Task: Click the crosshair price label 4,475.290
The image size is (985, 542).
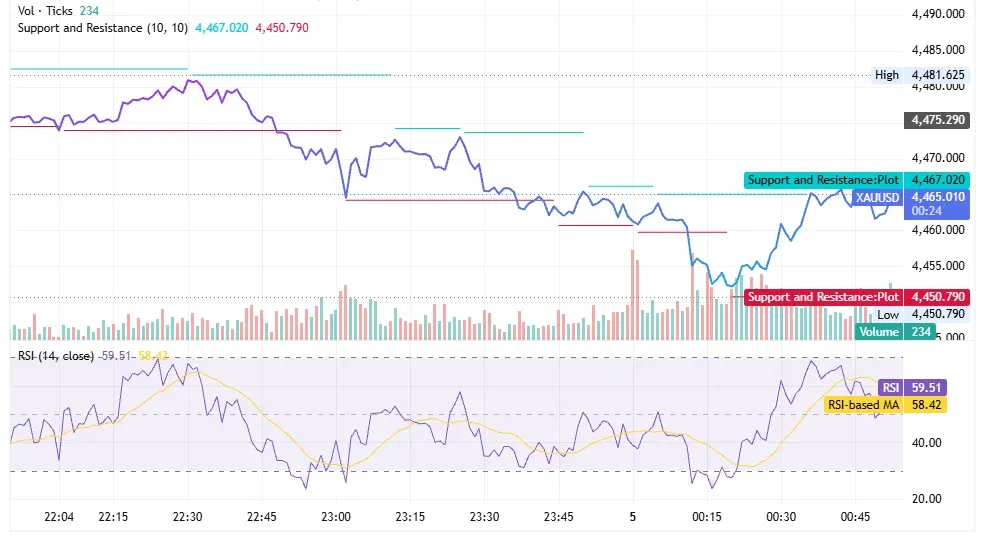Action: coord(937,120)
